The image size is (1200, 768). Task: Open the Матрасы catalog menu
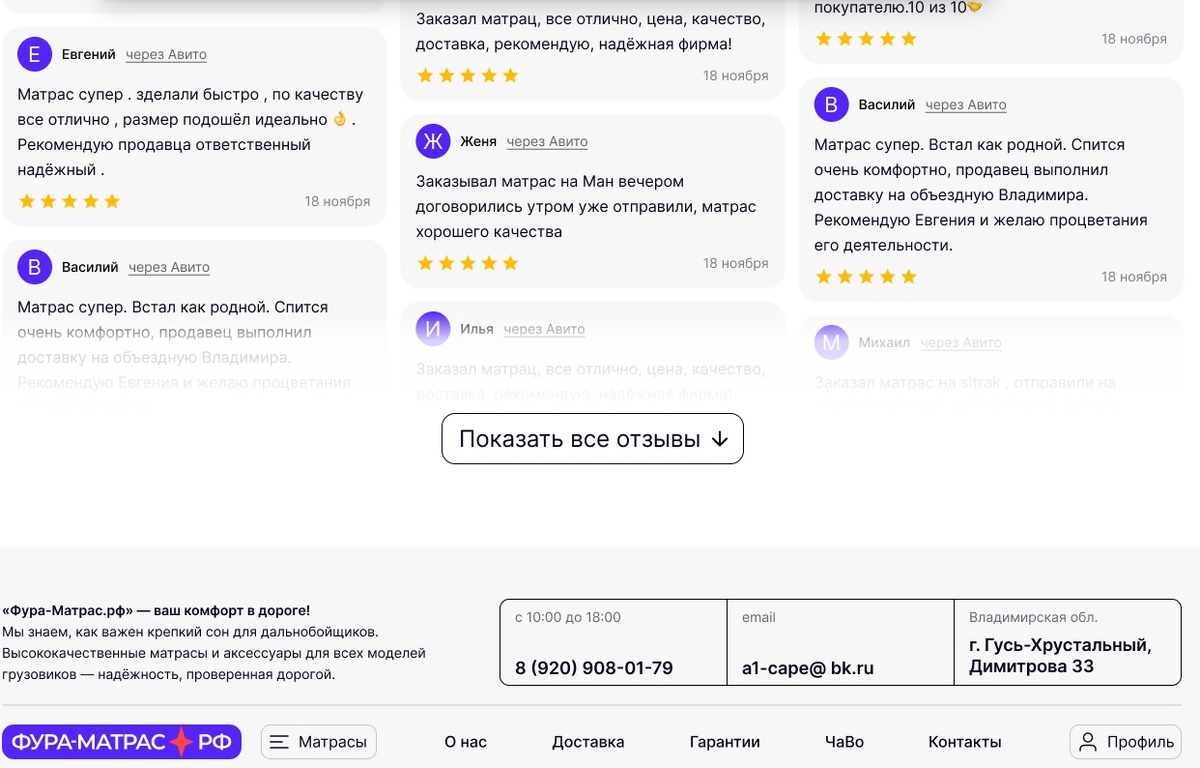[x=319, y=742]
